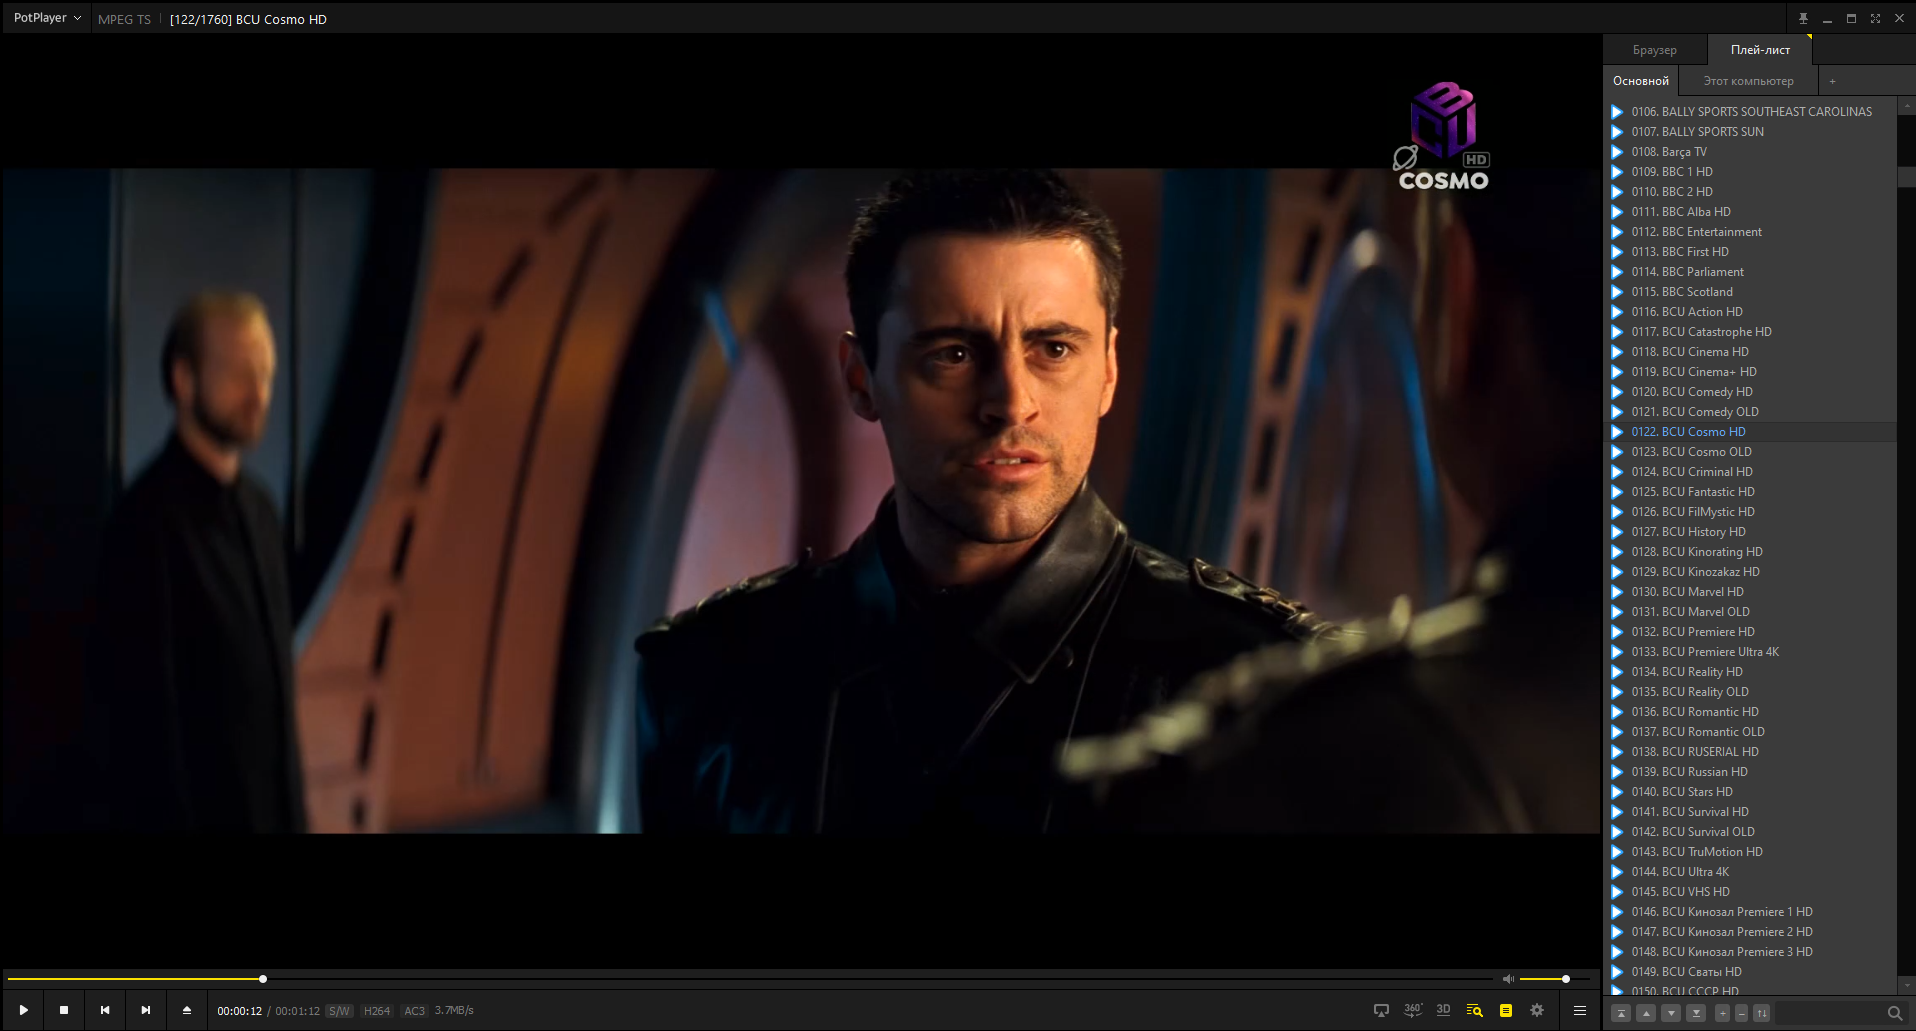
Task: Go to the previous track
Action: (105, 1010)
